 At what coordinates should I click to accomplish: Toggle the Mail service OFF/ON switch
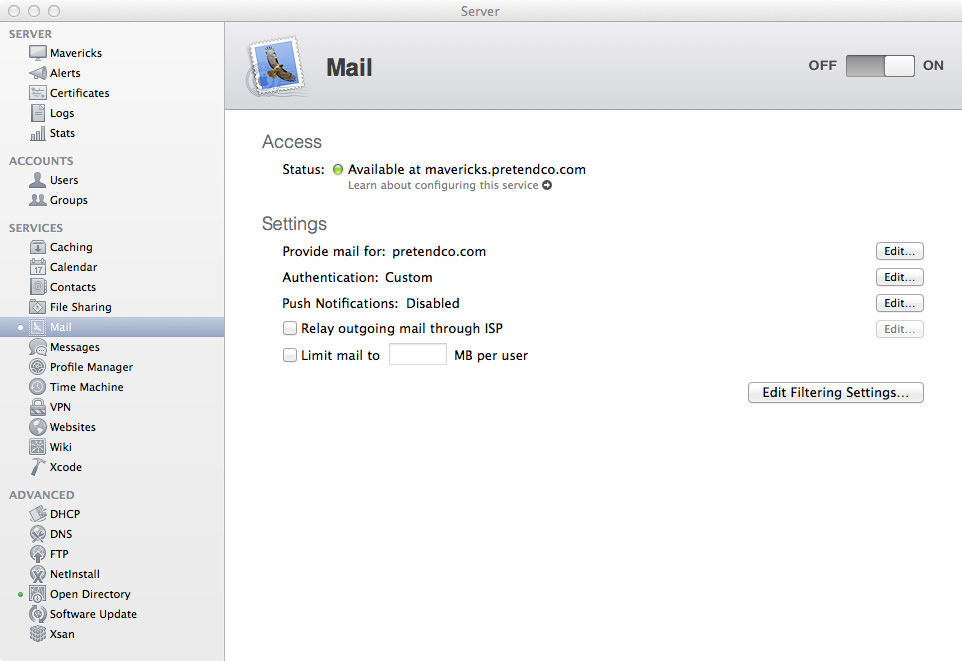click(x=880, y=66)
